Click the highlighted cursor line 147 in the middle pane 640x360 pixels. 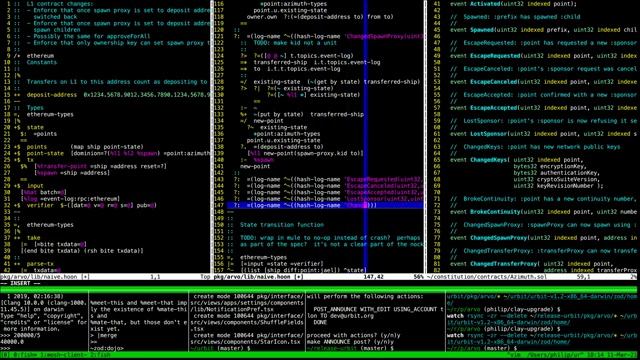(325, 205)
